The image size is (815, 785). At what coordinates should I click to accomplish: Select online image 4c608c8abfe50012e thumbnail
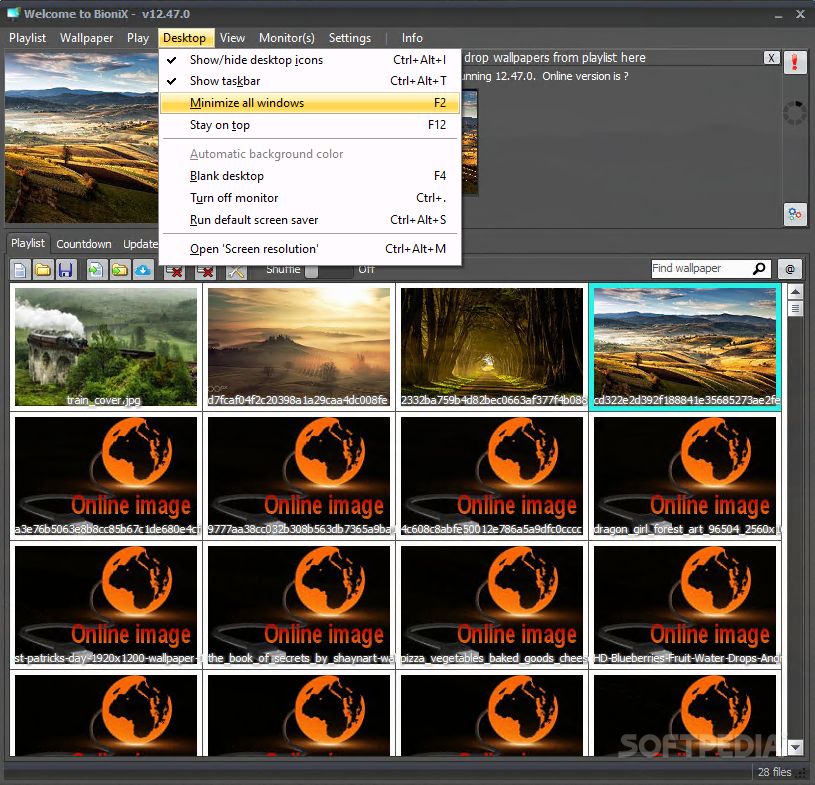coord(492,476)
